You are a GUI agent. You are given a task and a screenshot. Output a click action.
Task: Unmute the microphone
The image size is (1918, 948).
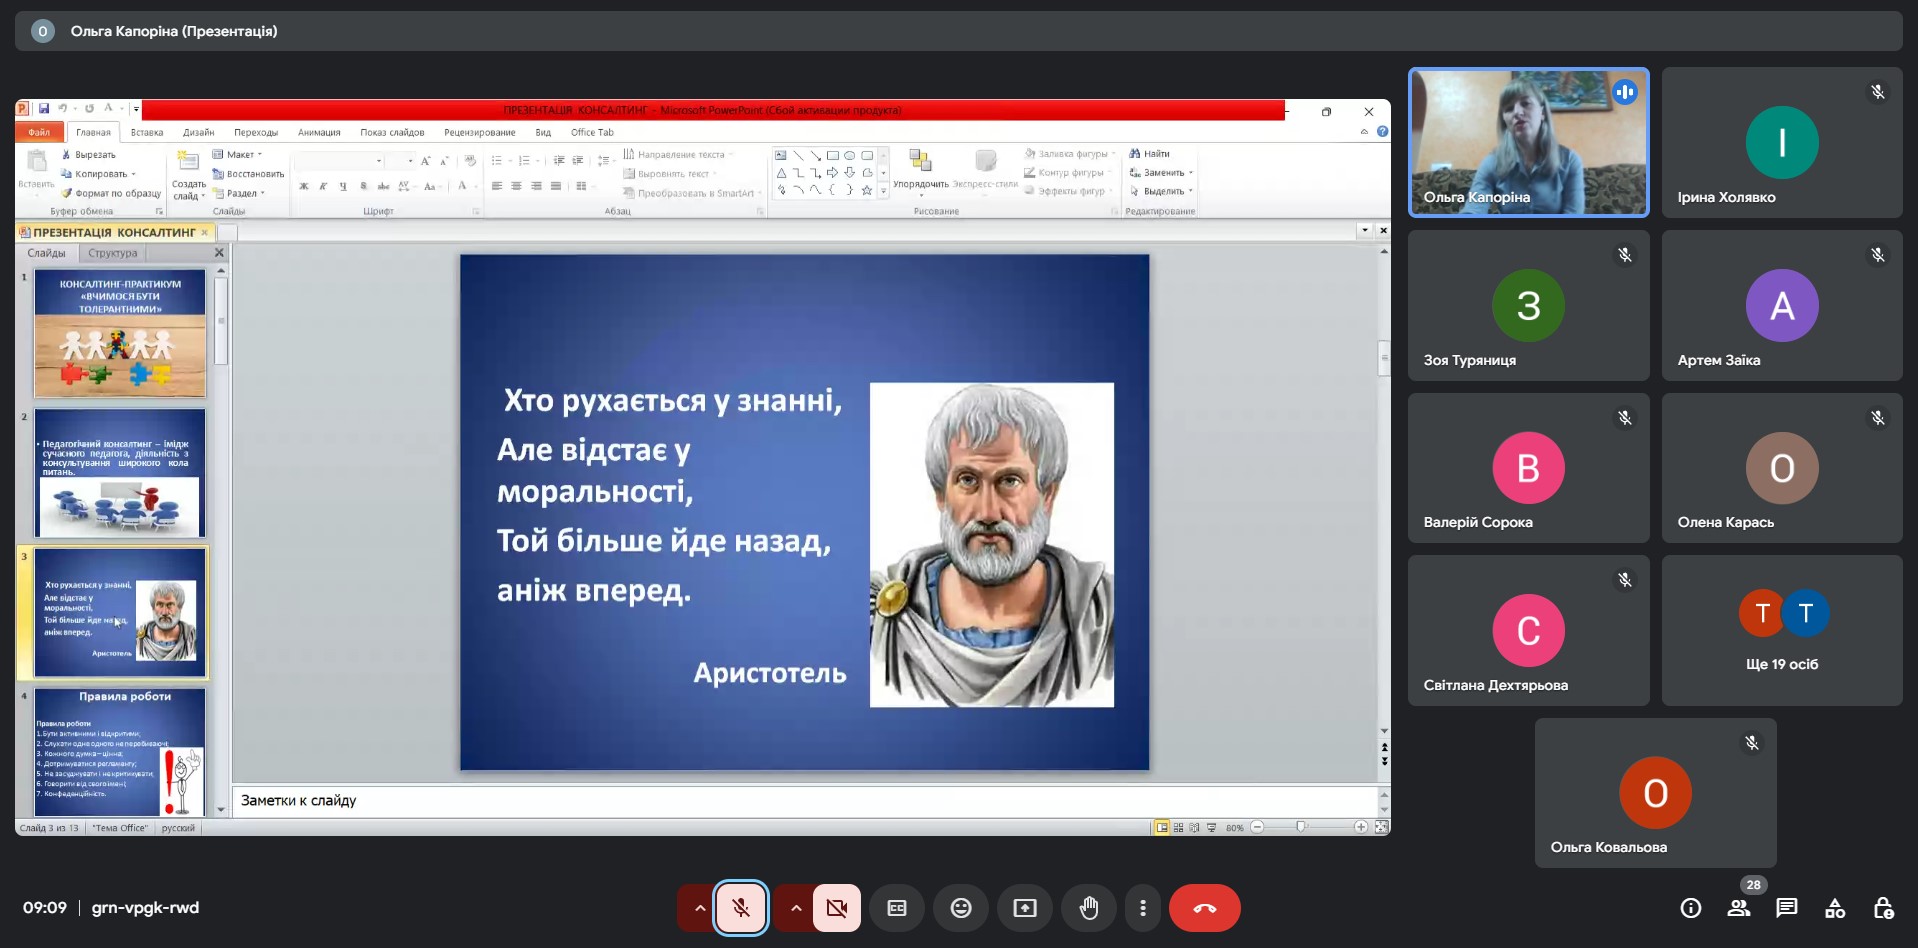click(741, 908)
